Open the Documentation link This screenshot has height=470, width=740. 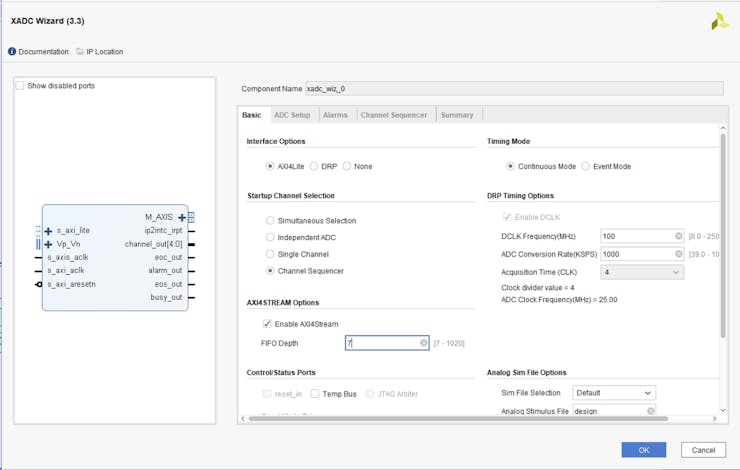(x=43, y=51)
